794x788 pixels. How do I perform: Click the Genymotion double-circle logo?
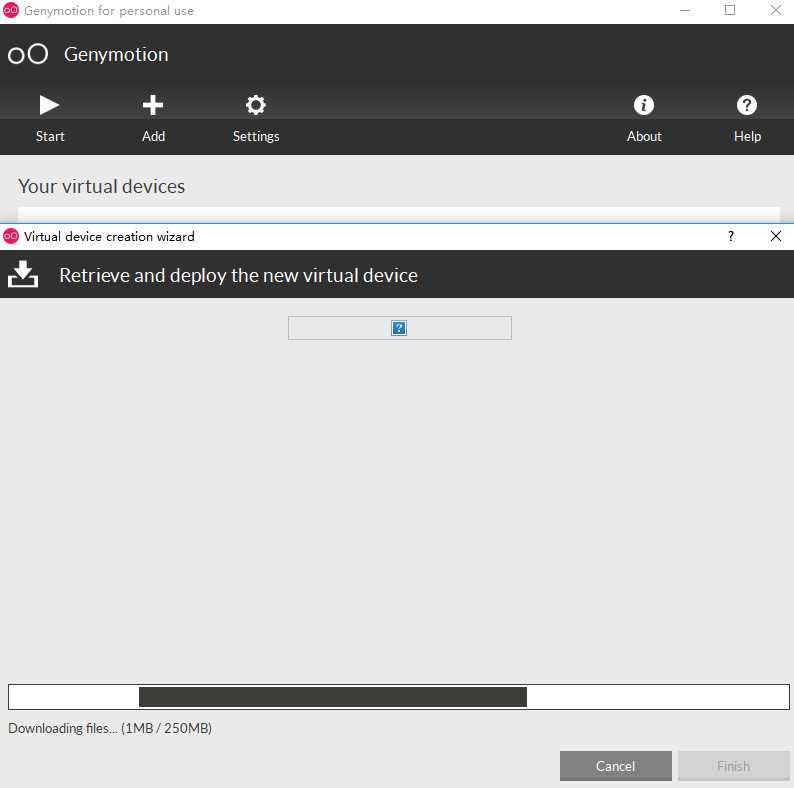[28, 54]
